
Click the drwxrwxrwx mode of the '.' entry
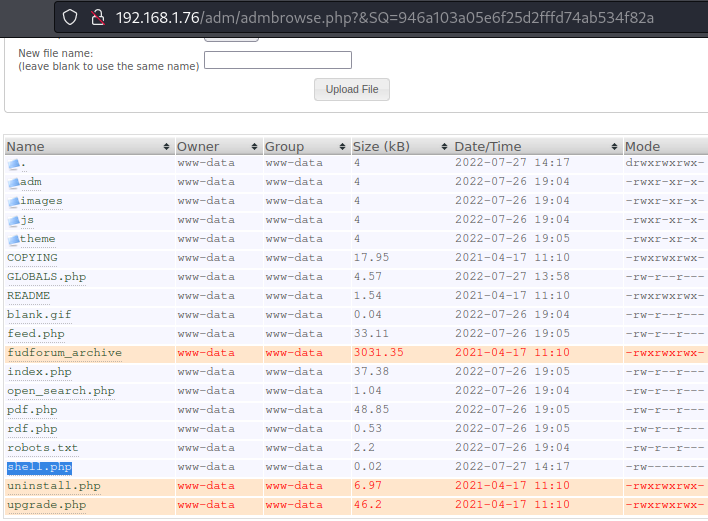(665, 163)
